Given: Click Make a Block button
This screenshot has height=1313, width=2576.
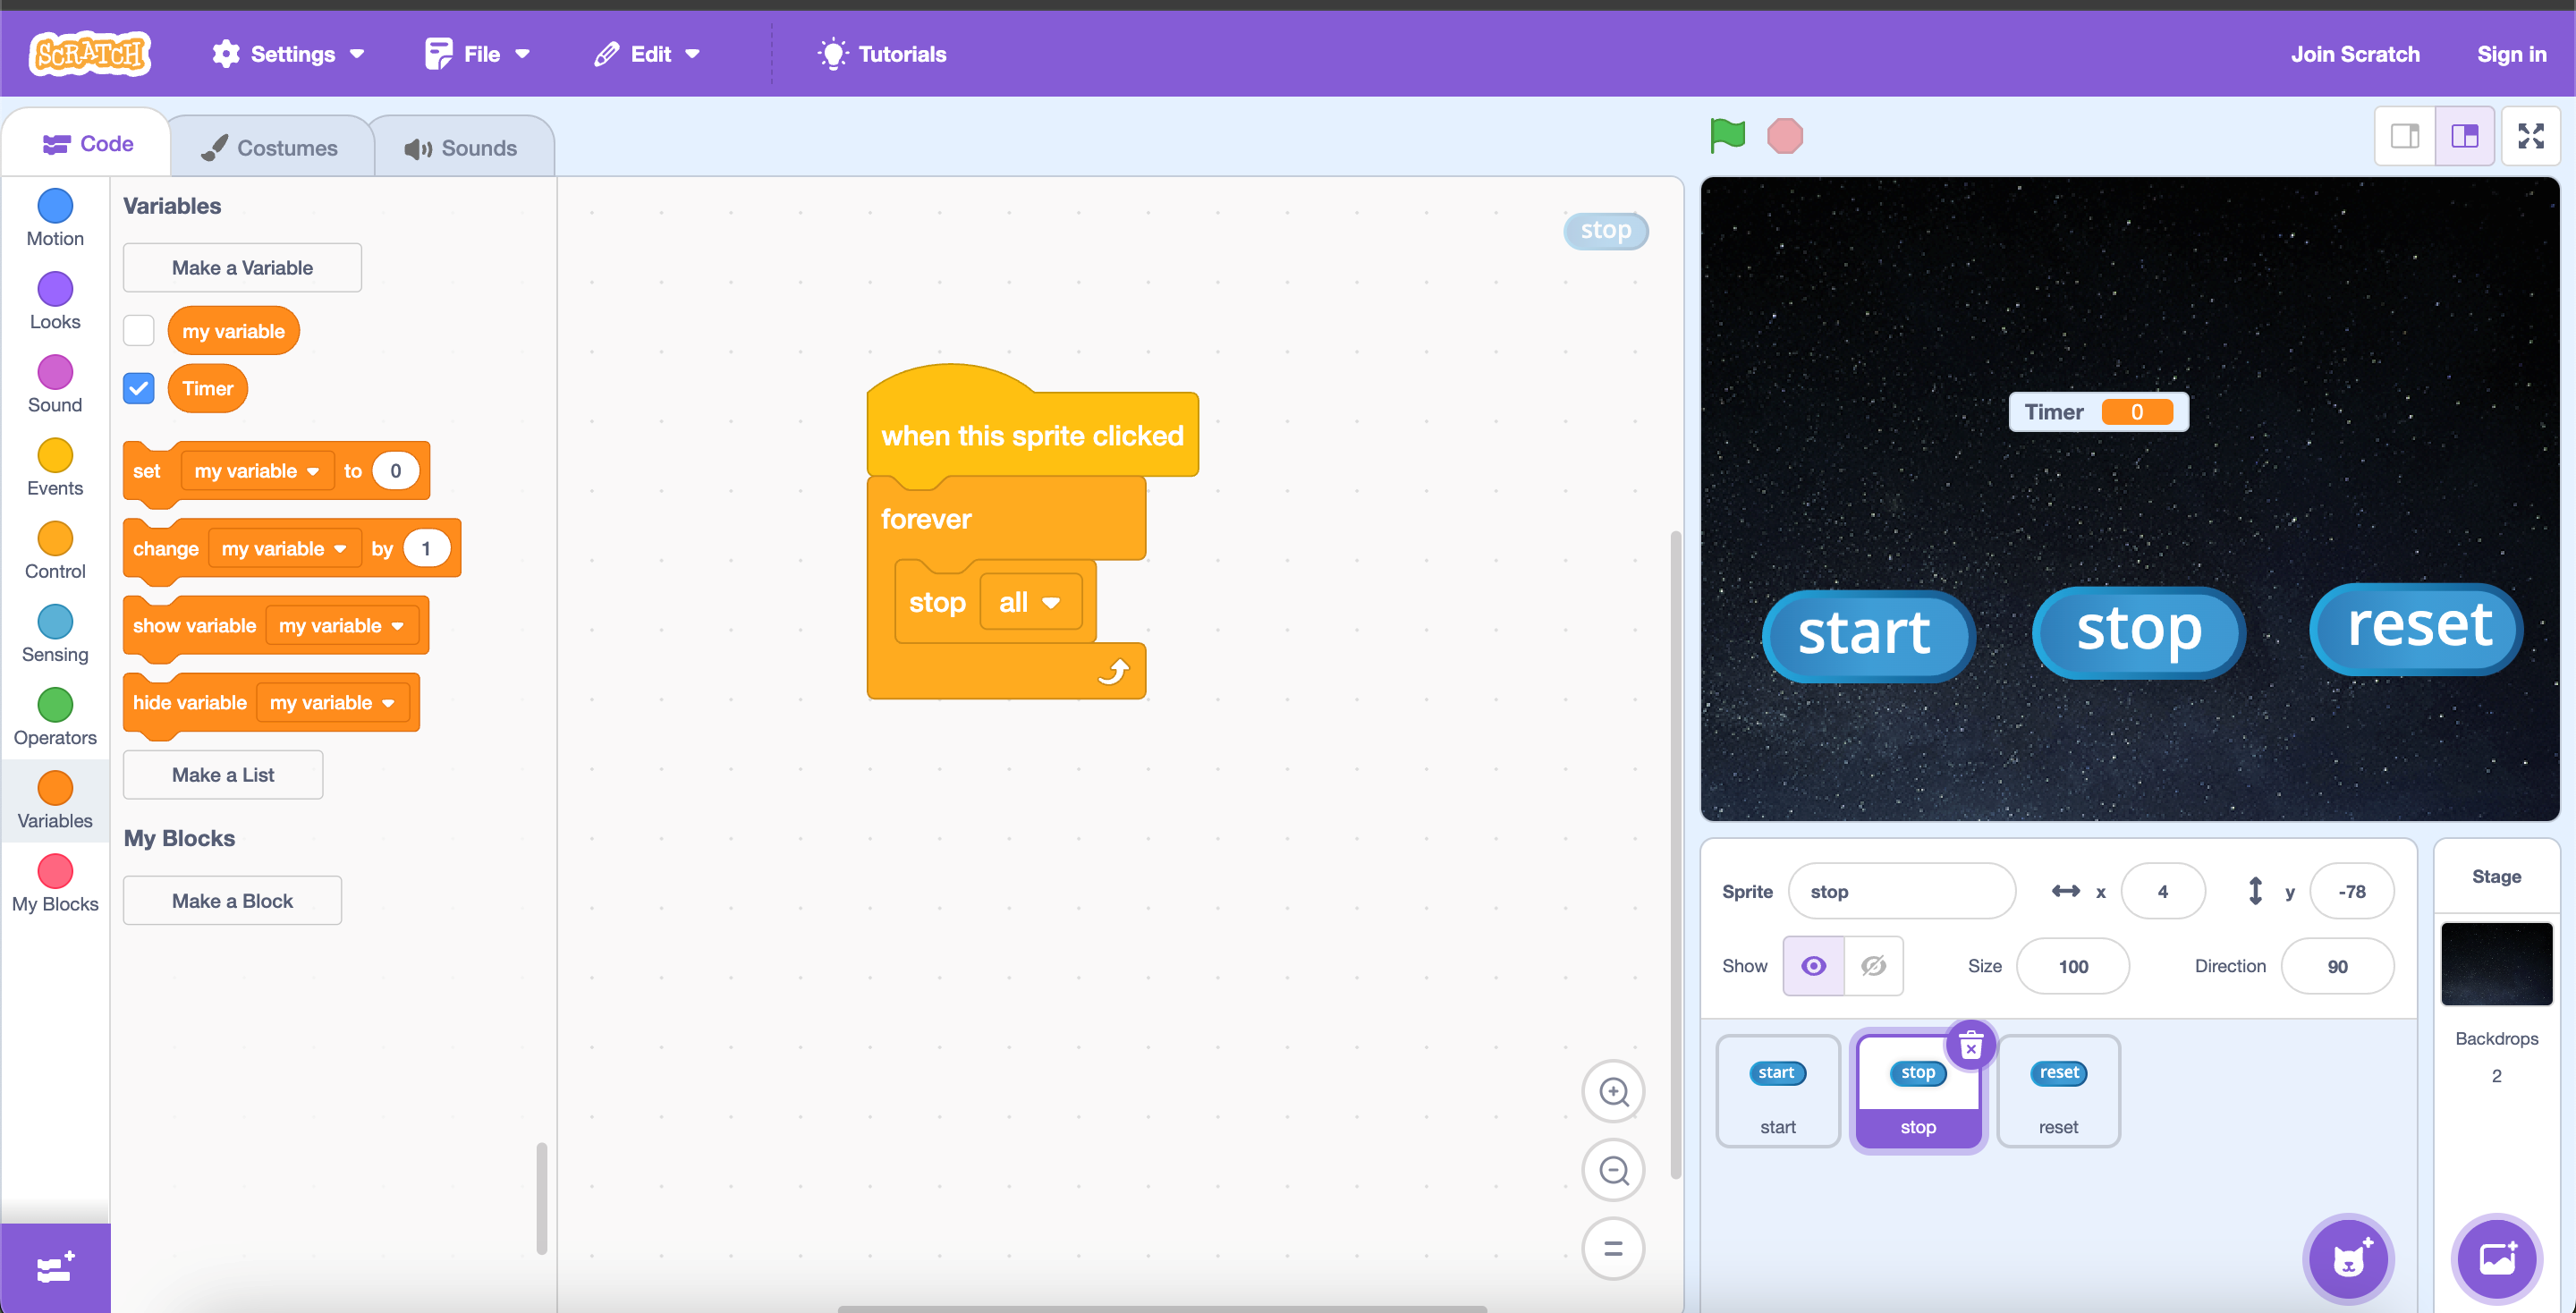Looking at the screenshot, I should point(232,900).
